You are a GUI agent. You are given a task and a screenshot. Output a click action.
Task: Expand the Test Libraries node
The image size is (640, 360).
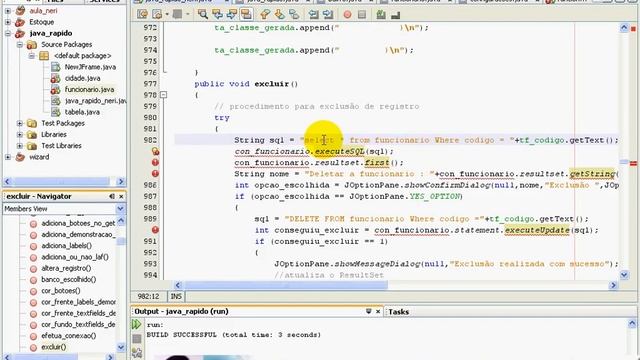(20, 146)
